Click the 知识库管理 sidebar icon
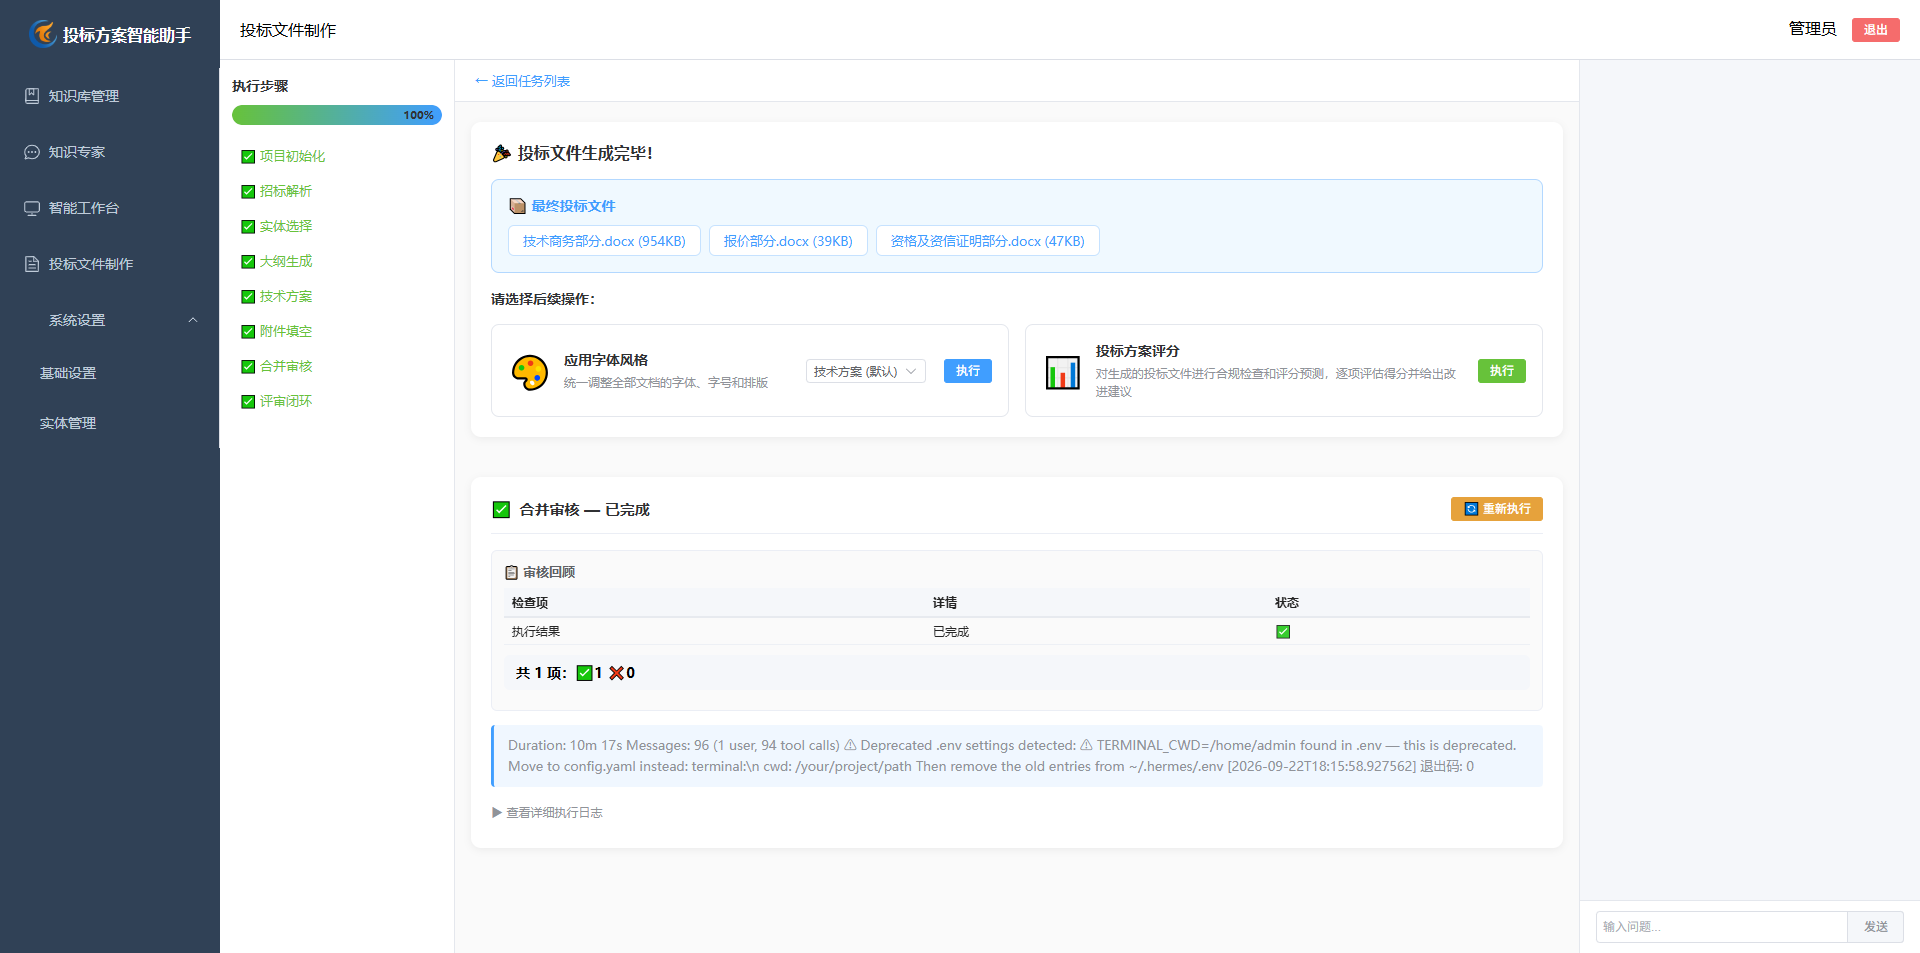The width and height of the screenshot is (1920, 953). click(32, 96)
